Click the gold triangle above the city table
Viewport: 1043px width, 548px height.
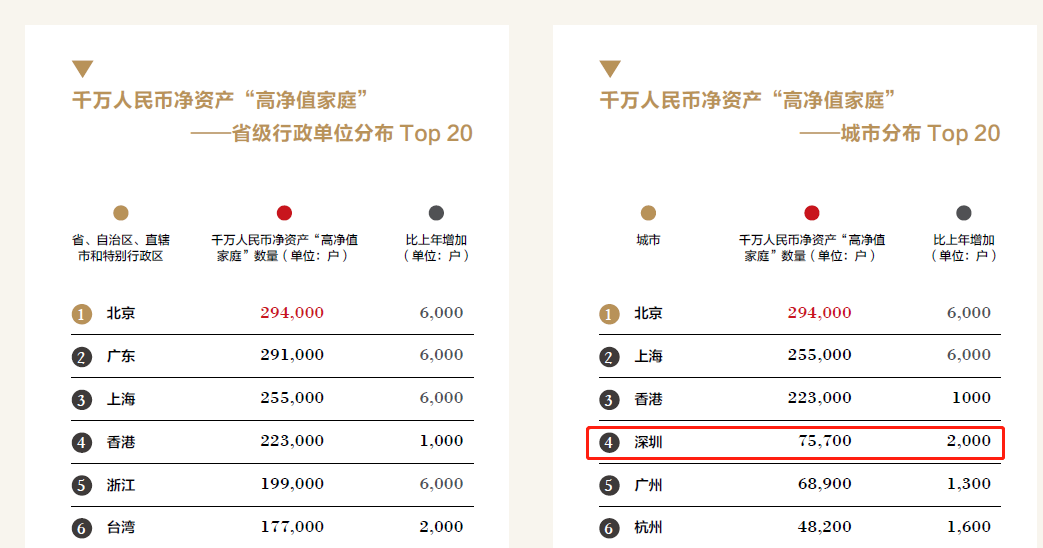(x=610, y=68)
